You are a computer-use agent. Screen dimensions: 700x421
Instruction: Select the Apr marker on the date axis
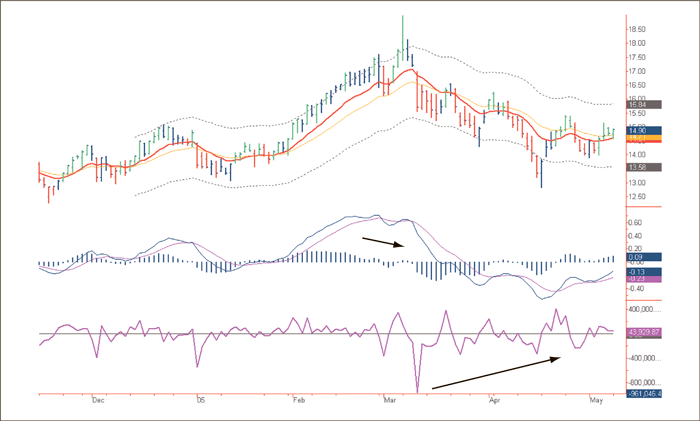(493, 399)
